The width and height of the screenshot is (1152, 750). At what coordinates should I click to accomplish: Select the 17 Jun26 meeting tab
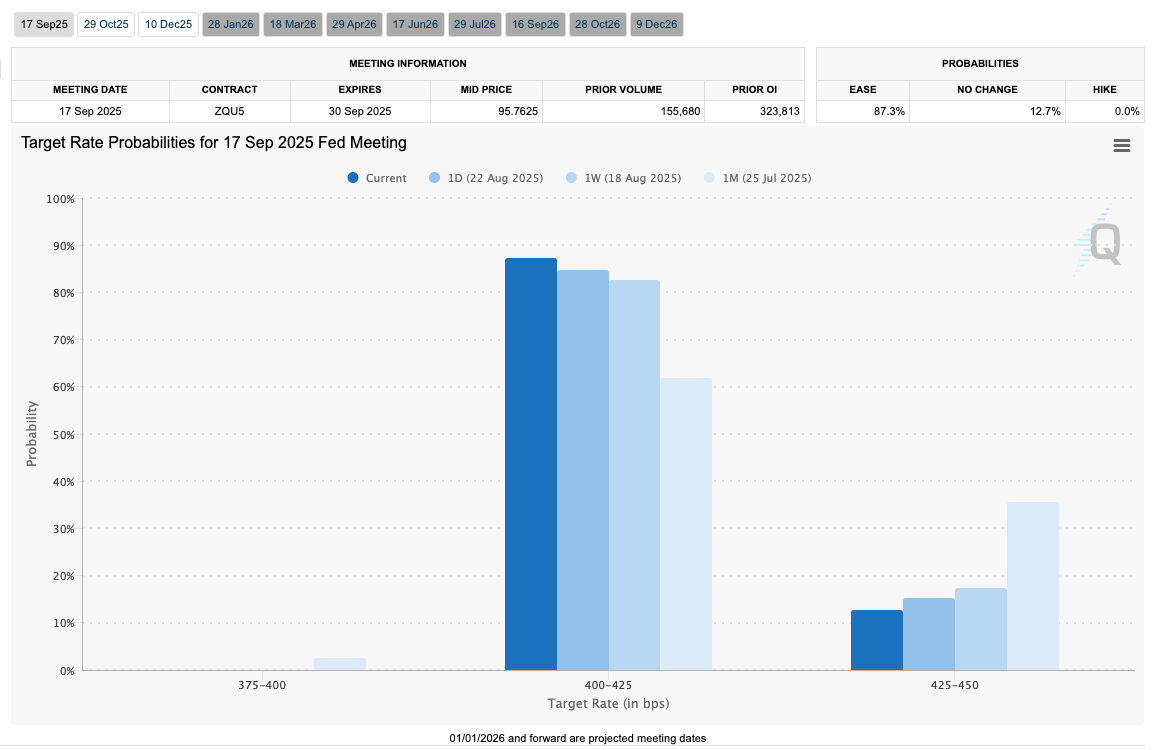pyautogui.click(x=414, y=24)
